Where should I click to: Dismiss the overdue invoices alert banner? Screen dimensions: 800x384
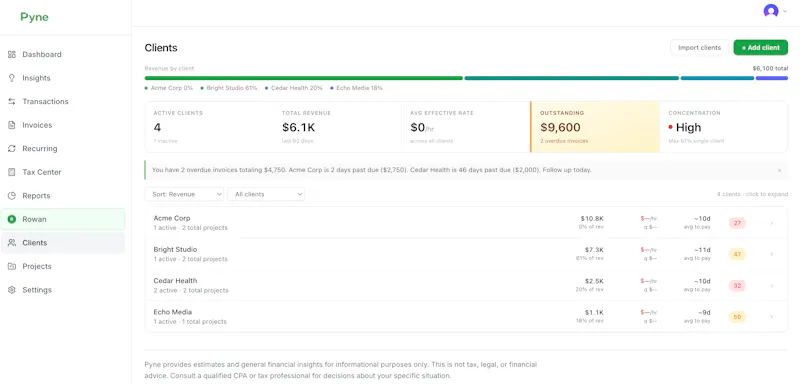[x=779, y=170]
